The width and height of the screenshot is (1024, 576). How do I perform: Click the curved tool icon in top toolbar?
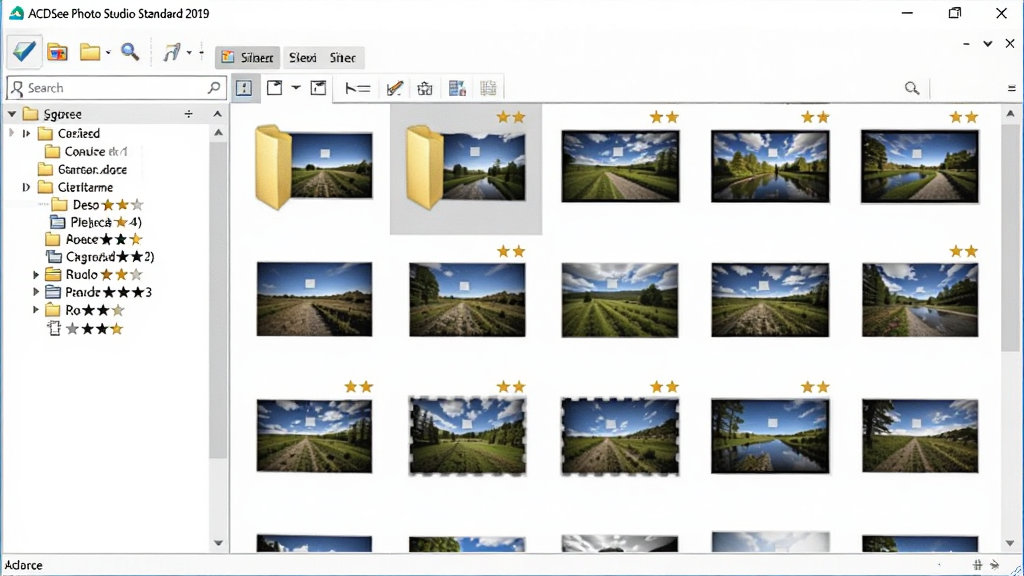(x=172, y=52)
